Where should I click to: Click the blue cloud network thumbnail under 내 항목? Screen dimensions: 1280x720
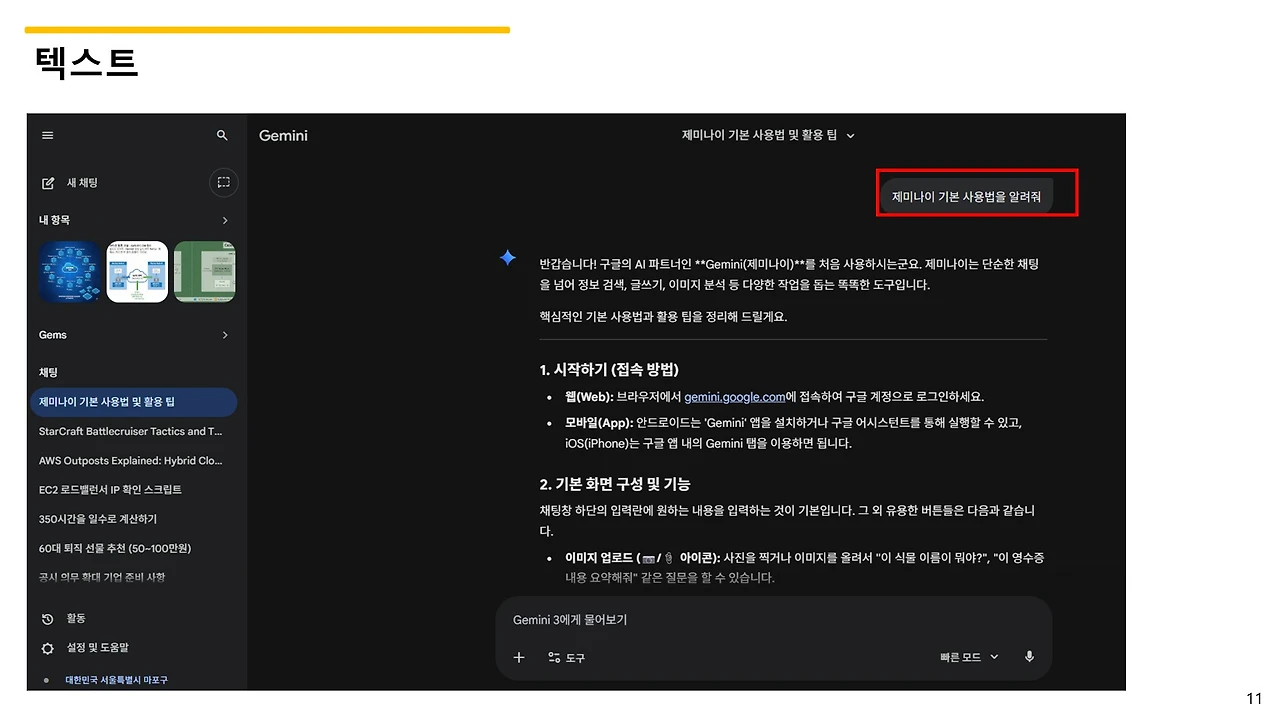click(69, 270)
